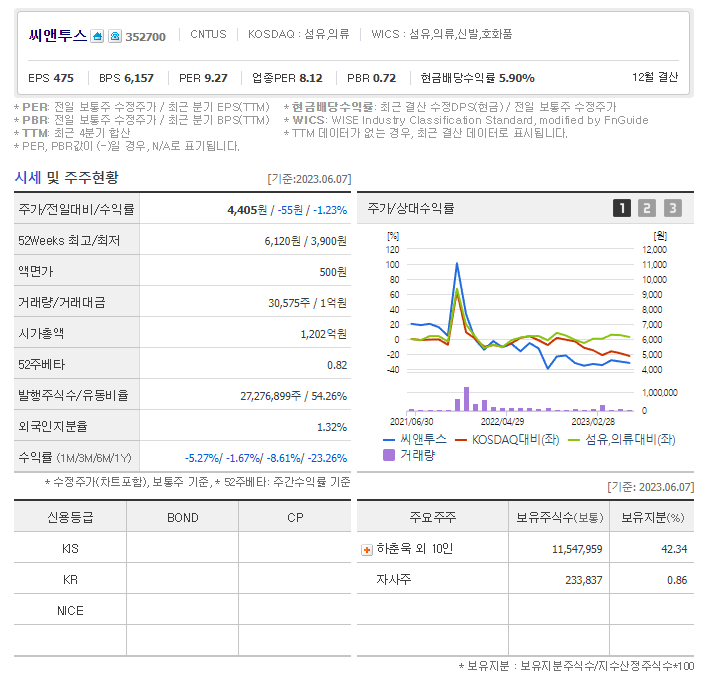Click the 발행주식수 value 27,276,899주 / 54.26%

point(293,396)
